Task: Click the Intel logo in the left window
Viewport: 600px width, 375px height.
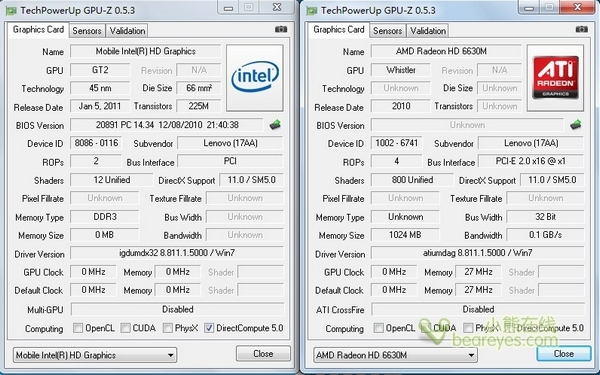Action: point(255,78)
